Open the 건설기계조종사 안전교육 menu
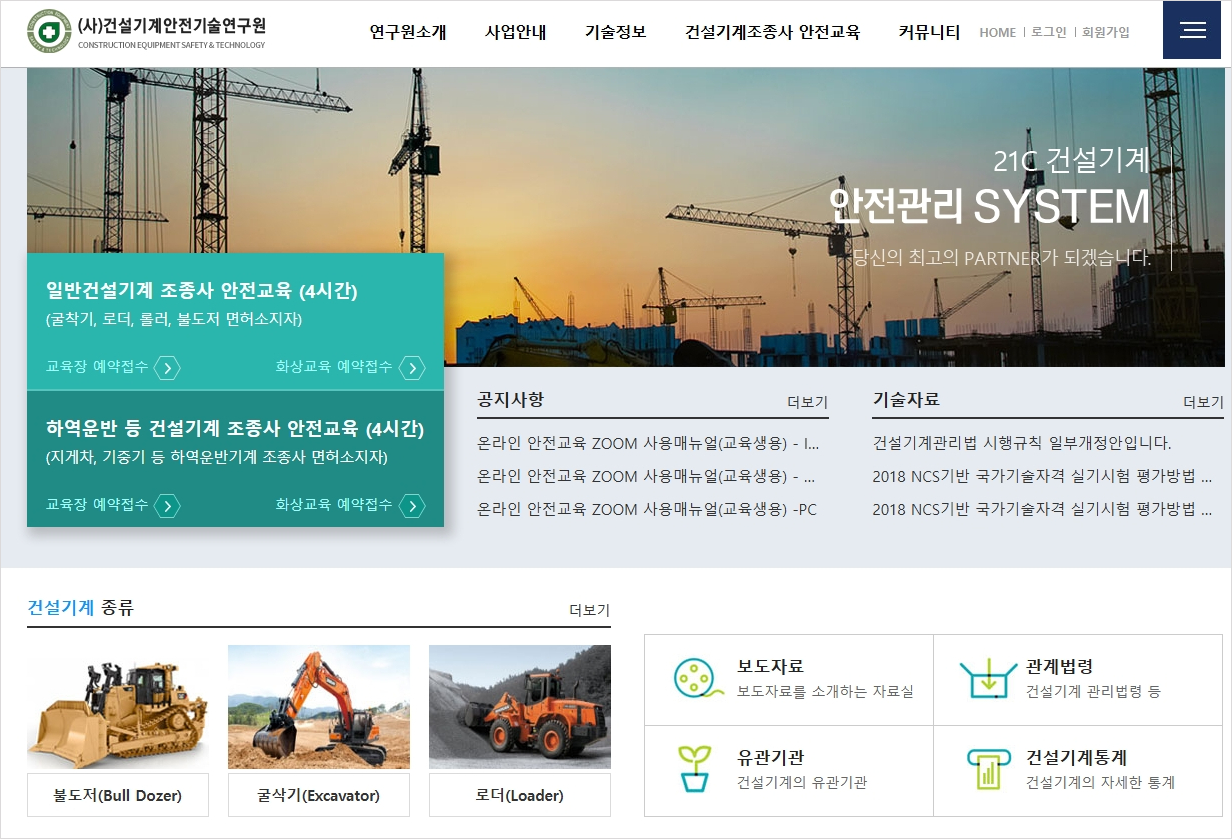 pyautogui.click(x=774, y=32)
